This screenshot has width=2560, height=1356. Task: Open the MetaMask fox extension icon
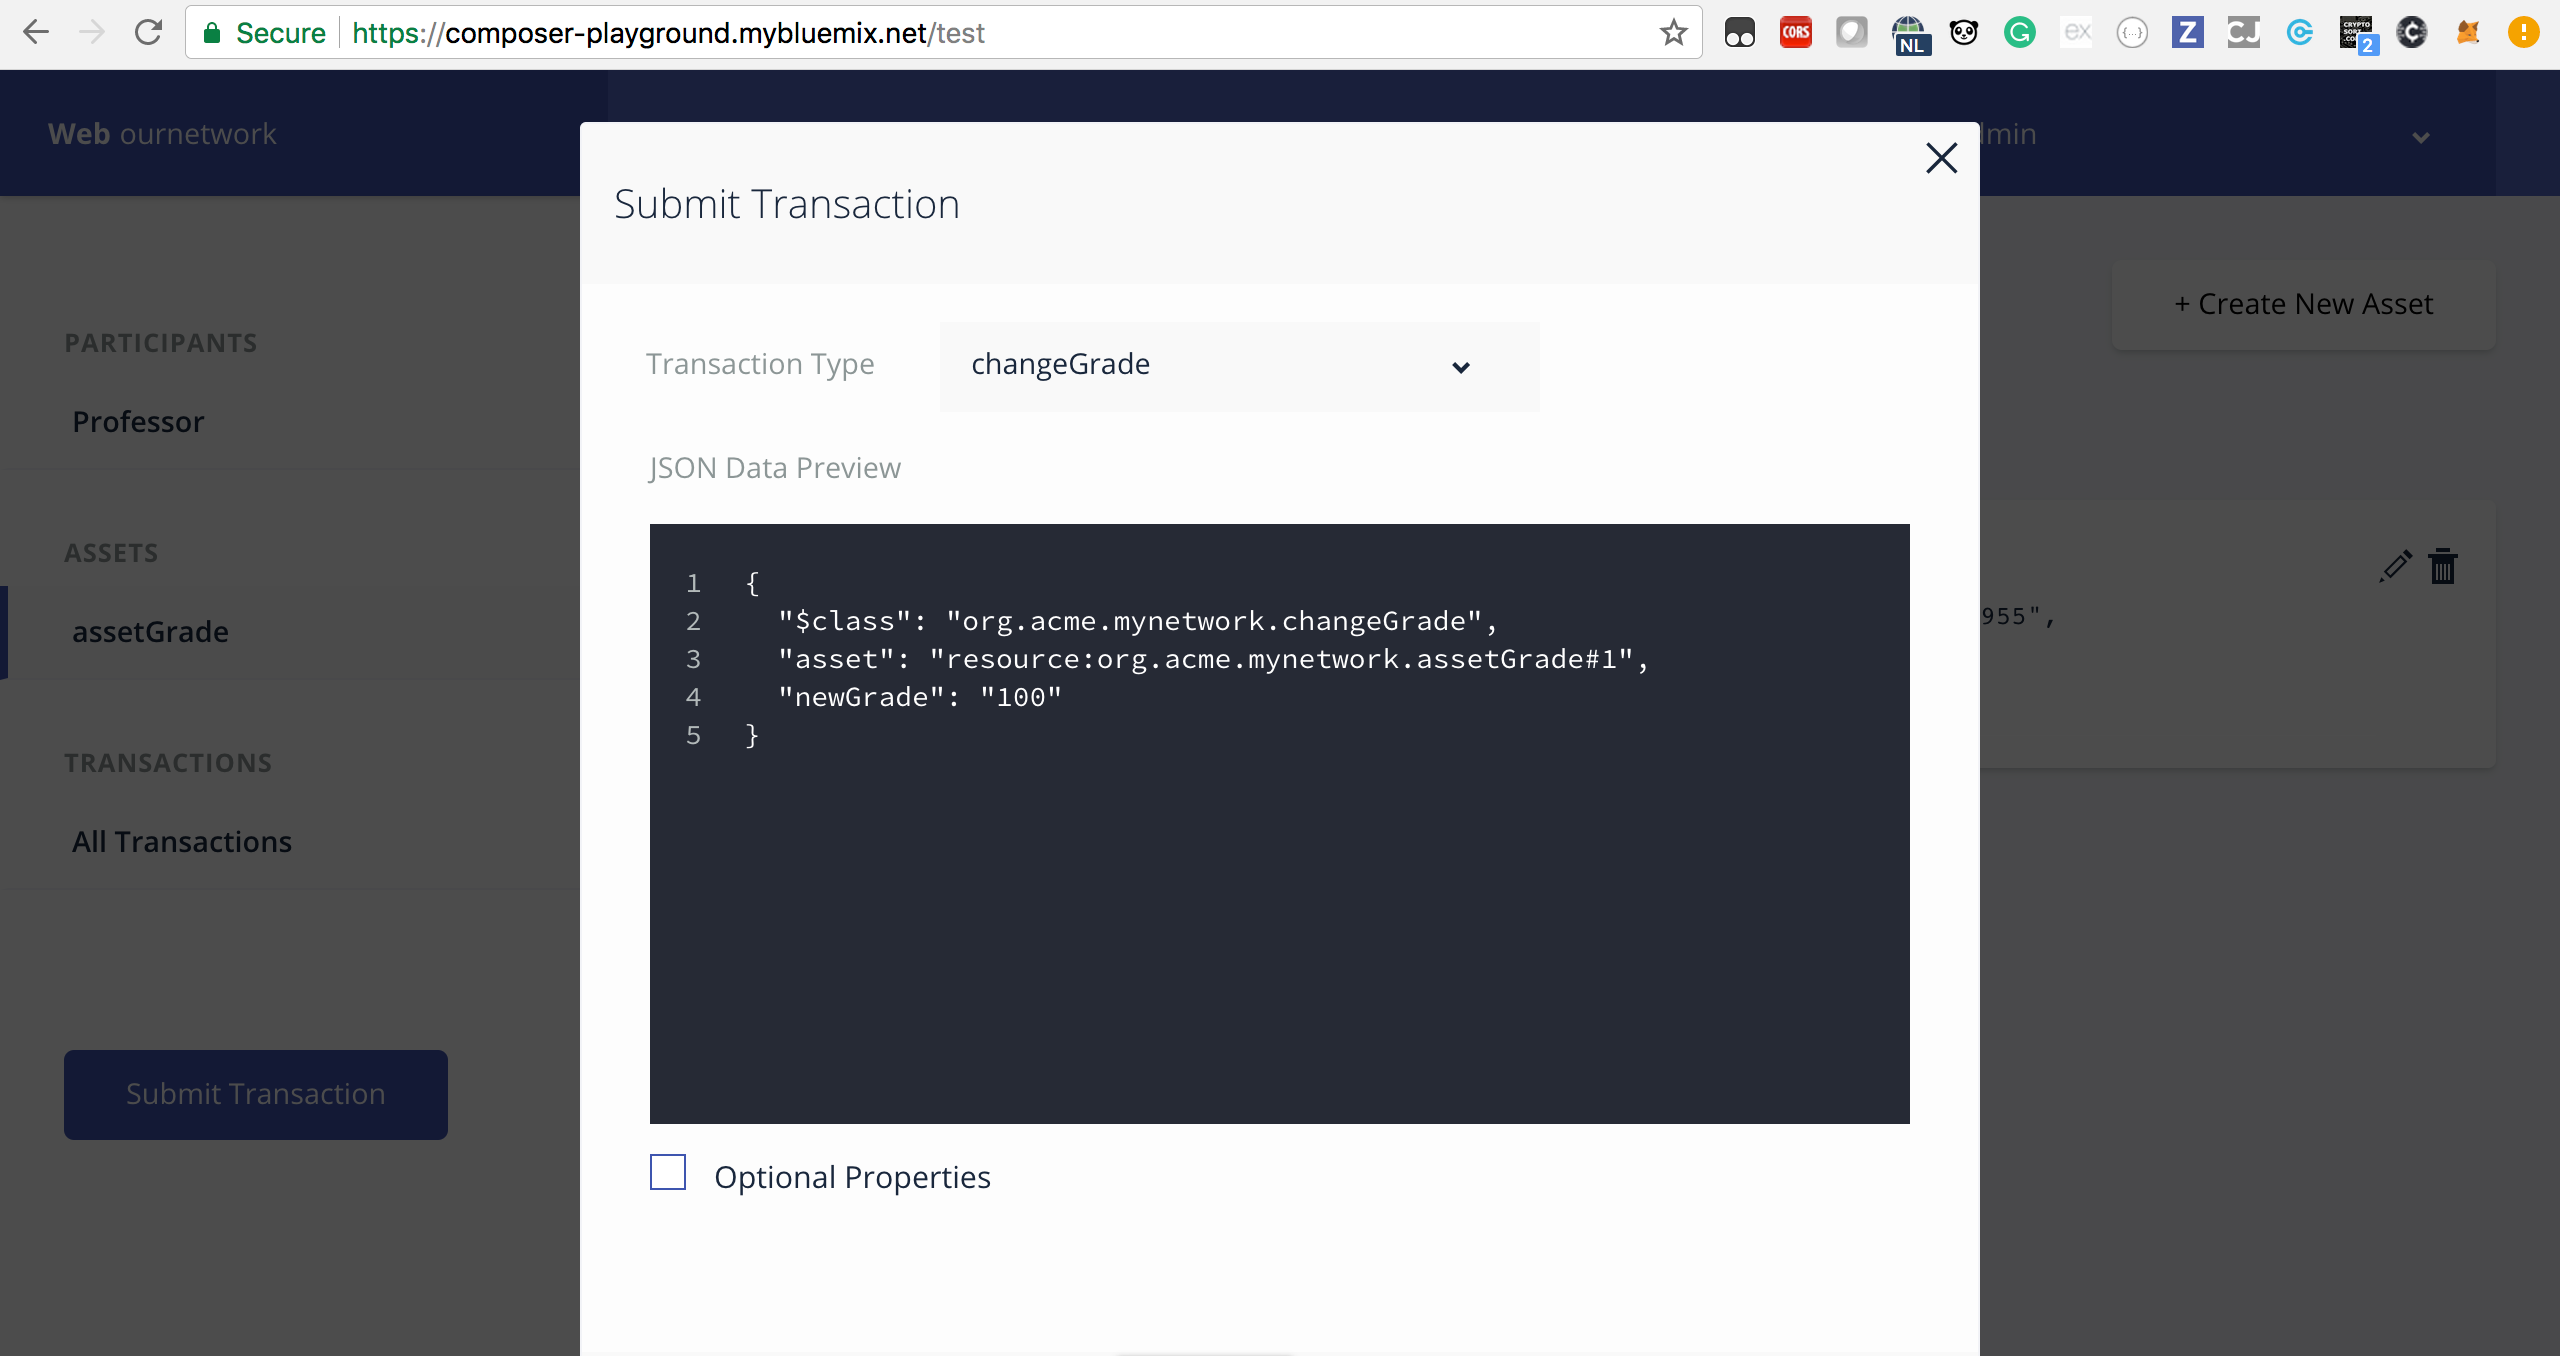click(2467, 32)
